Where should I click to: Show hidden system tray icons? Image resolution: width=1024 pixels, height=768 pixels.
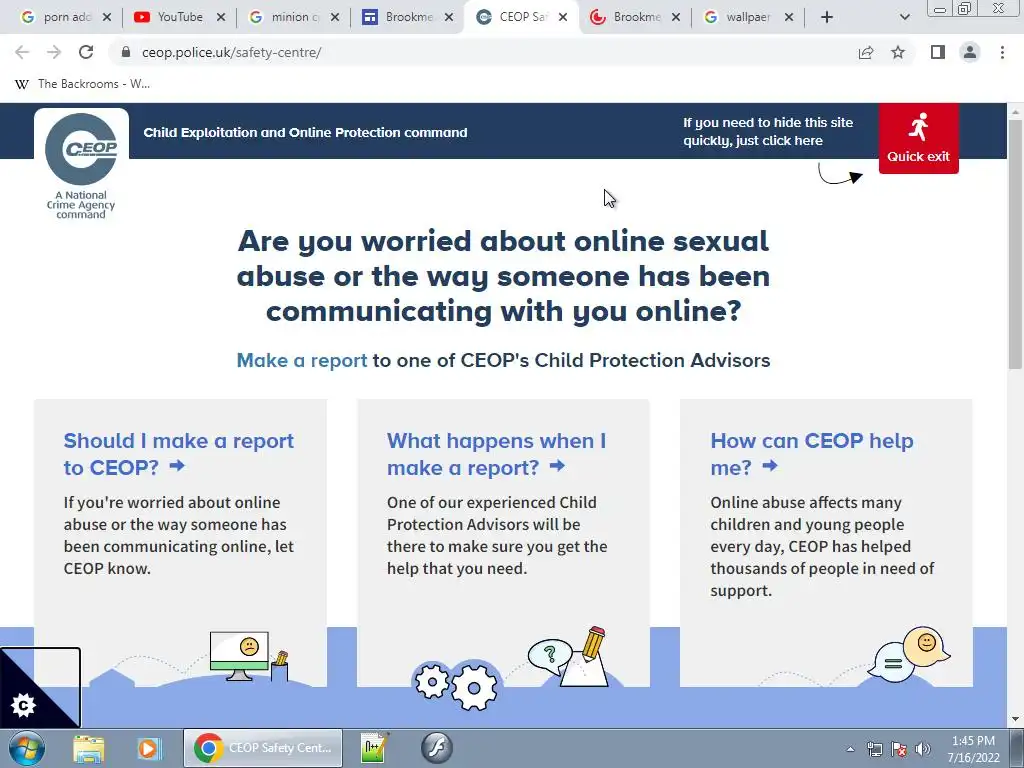click(x=850, y=749)
